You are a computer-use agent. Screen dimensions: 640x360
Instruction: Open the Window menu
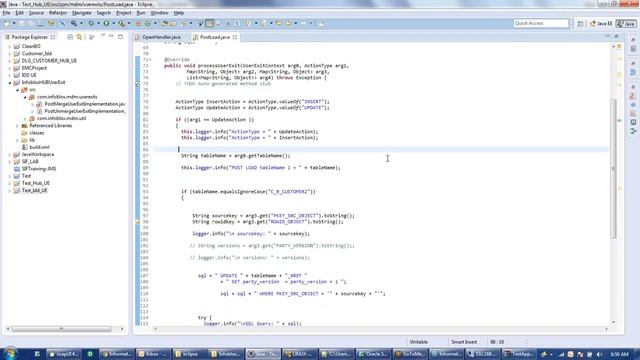(x=160, y=13)
